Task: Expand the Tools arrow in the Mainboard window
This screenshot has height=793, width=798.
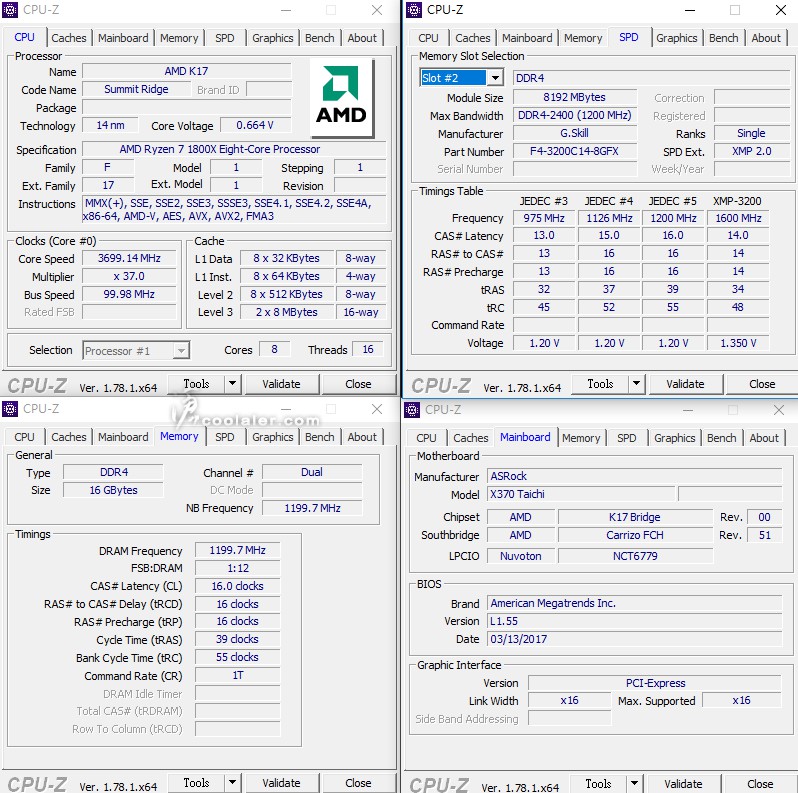Action: point(634,783)
